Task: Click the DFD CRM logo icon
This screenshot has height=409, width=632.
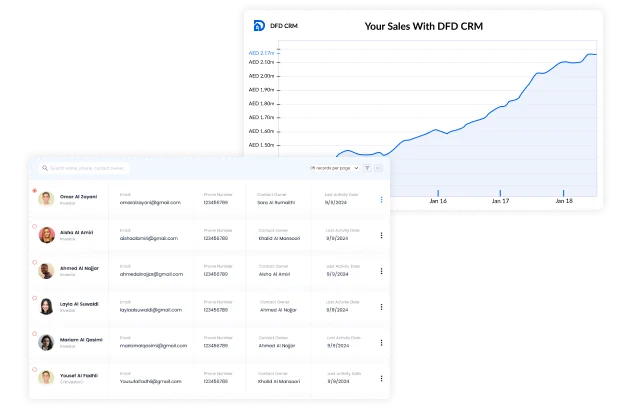Action: coord(259,26)
